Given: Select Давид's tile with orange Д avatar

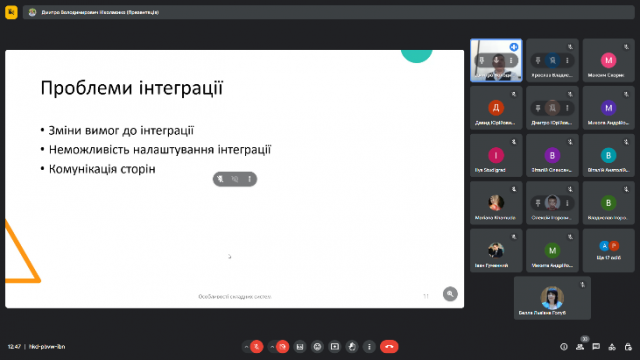Looking at the screenshot, I should [496, 108].
